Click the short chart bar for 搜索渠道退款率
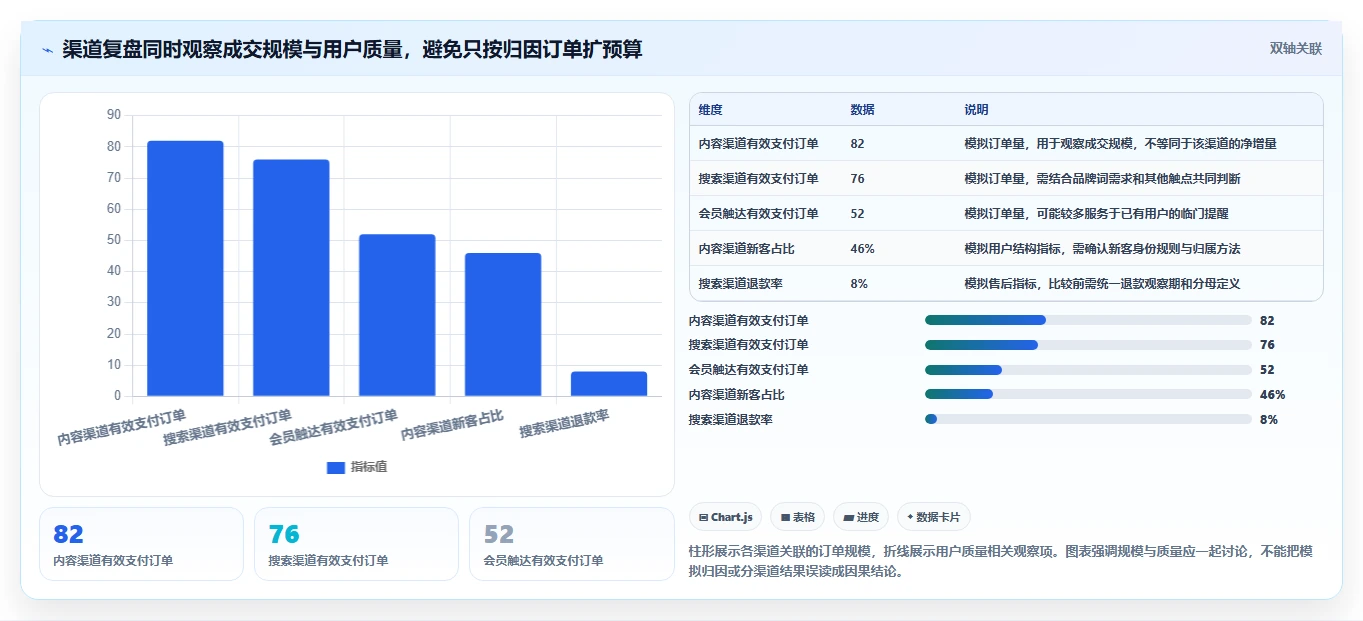The height and width of the screenshot is (621, 1363). [x=609, y=384]
